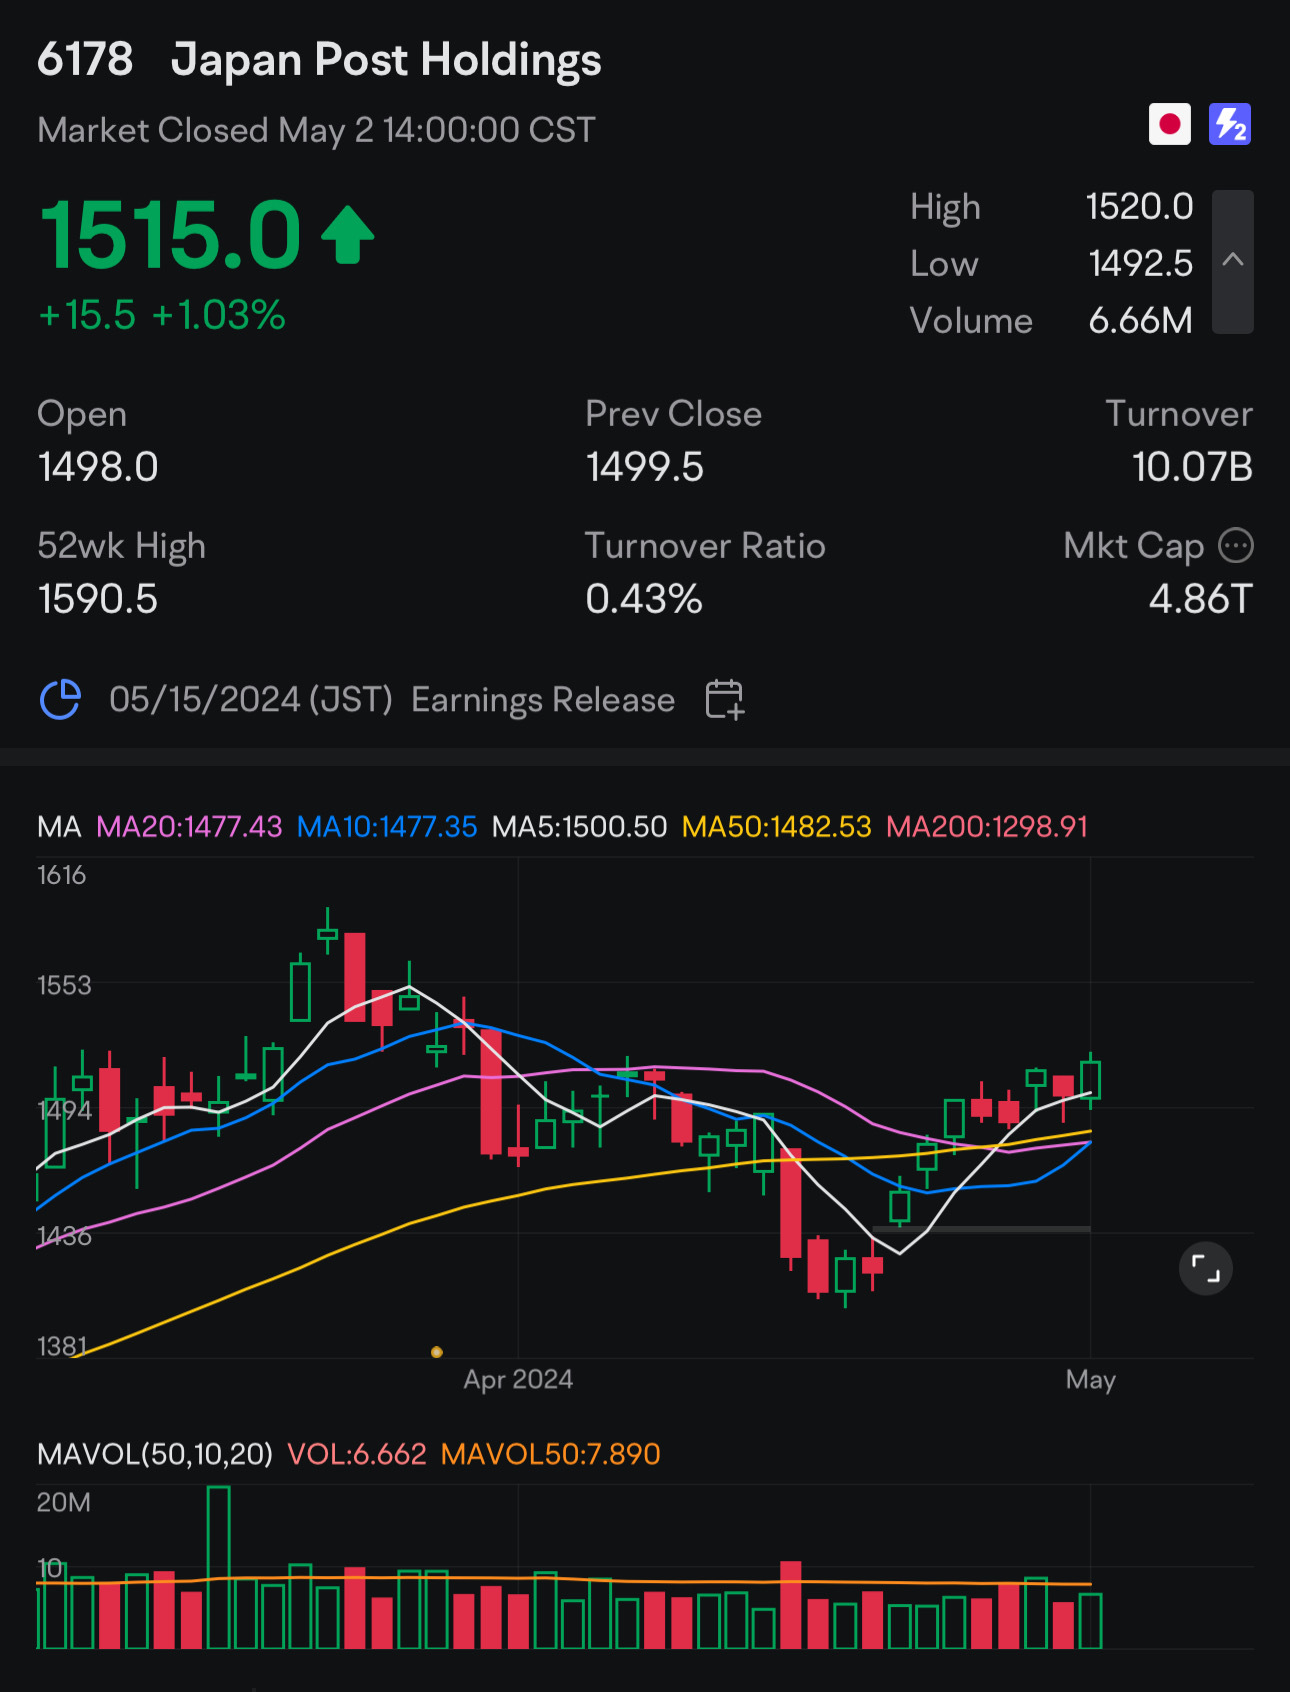Tap the VOL:6.662 volume readout
1290x1692 pixels.
tap(357, 1454)
